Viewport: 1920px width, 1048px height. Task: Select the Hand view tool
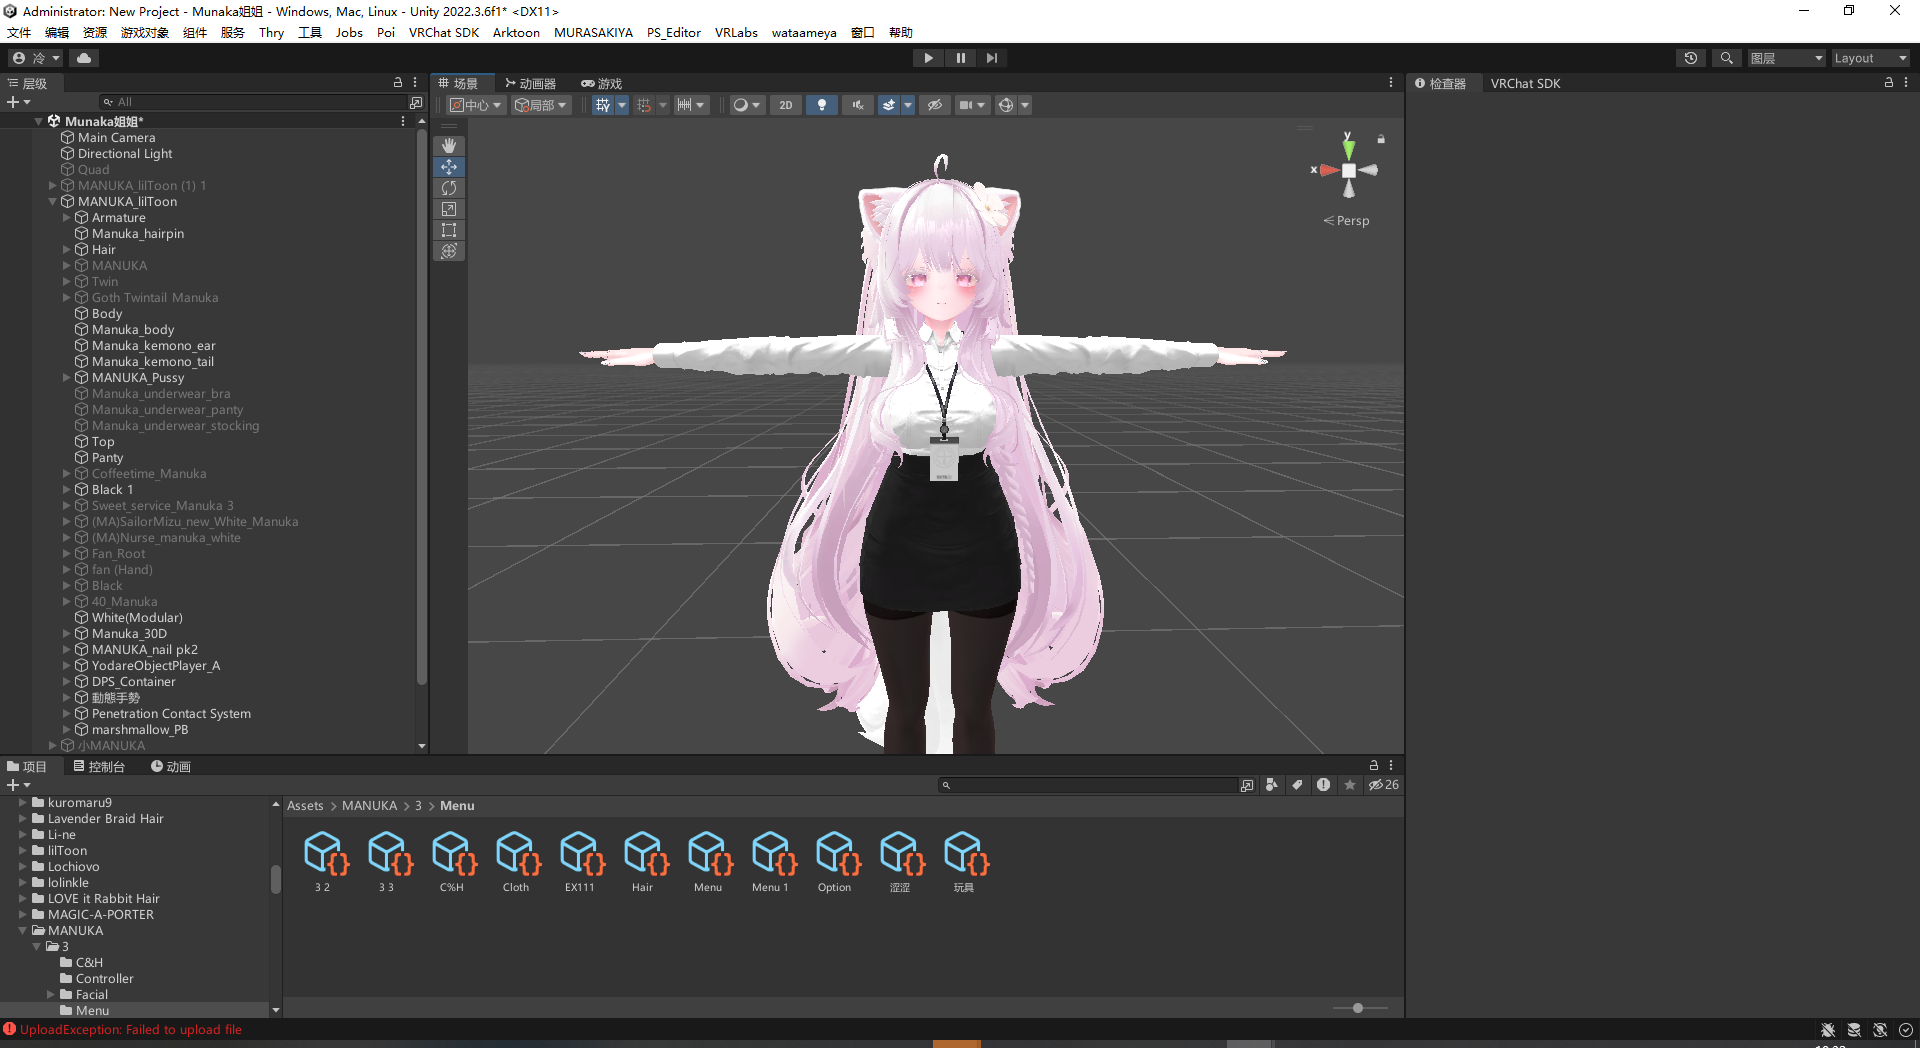[x=449, y=146]
